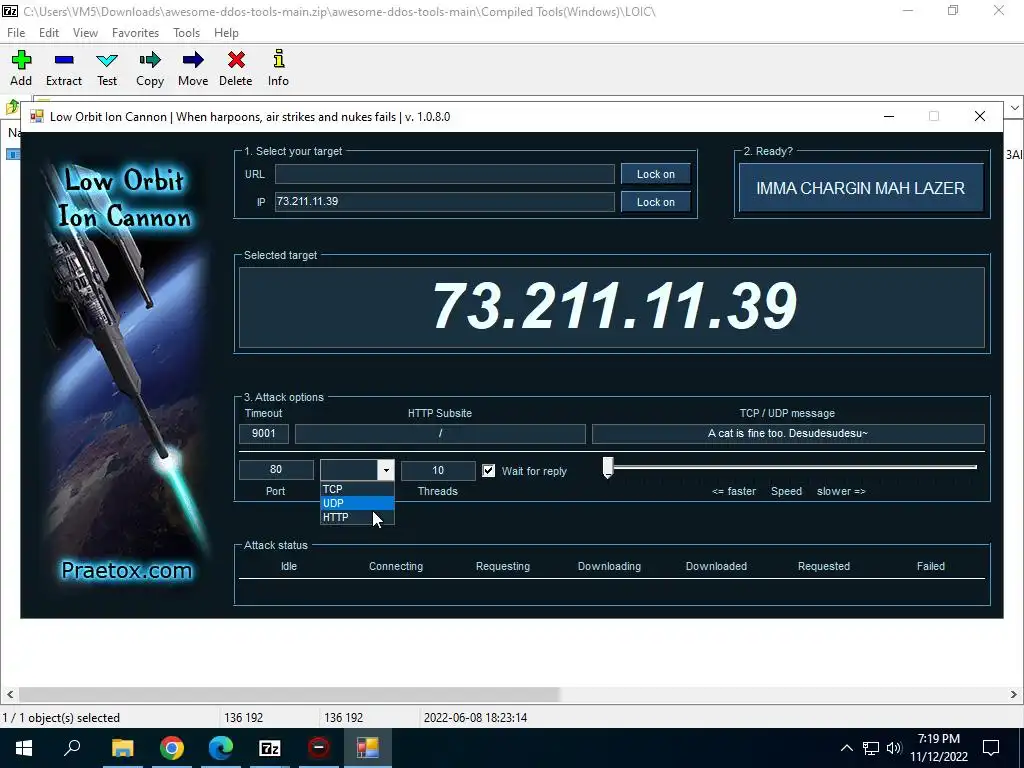The height and width of the screenshot is (768, 1024).
Task: Click the Low Orbit Ion Cannon title bar icon
Action: [x=37, y=117]
